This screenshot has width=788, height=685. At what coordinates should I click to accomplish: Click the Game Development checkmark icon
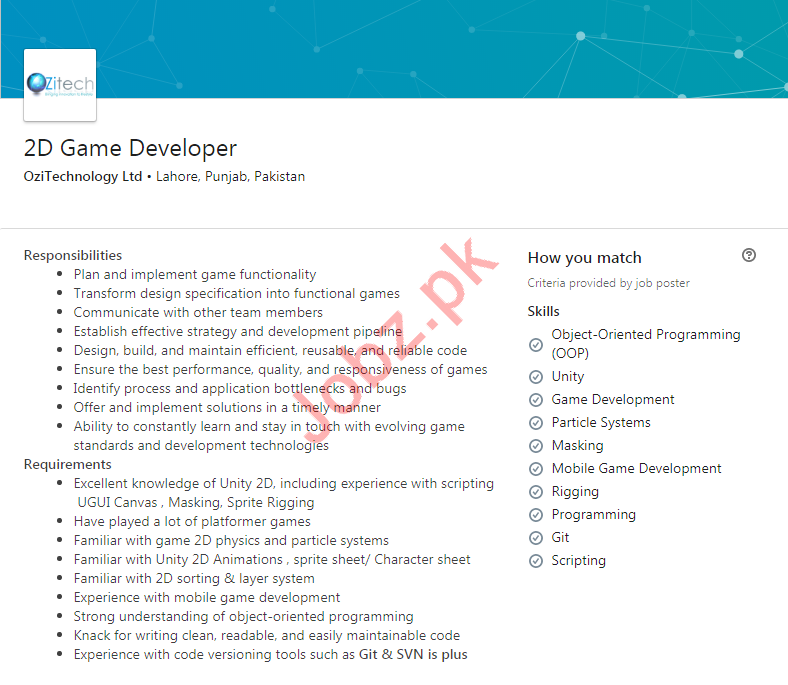(x=536, y=400)
